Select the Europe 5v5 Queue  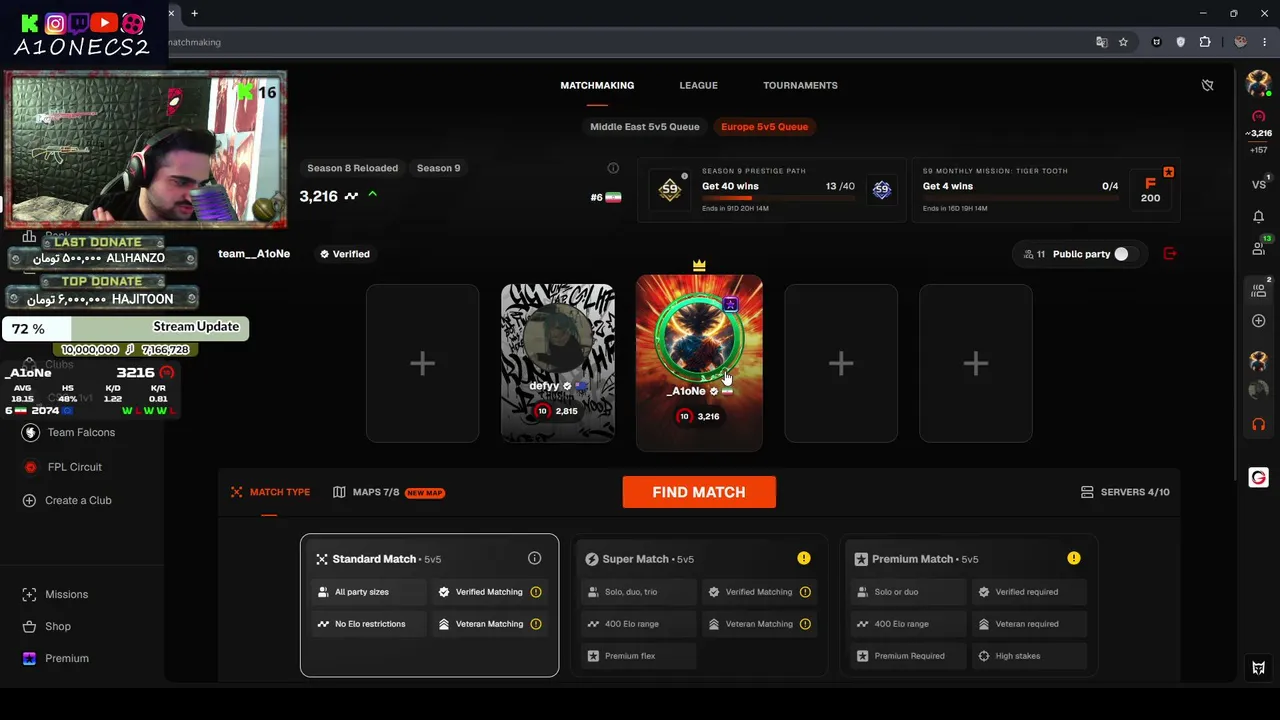[764, 127]
